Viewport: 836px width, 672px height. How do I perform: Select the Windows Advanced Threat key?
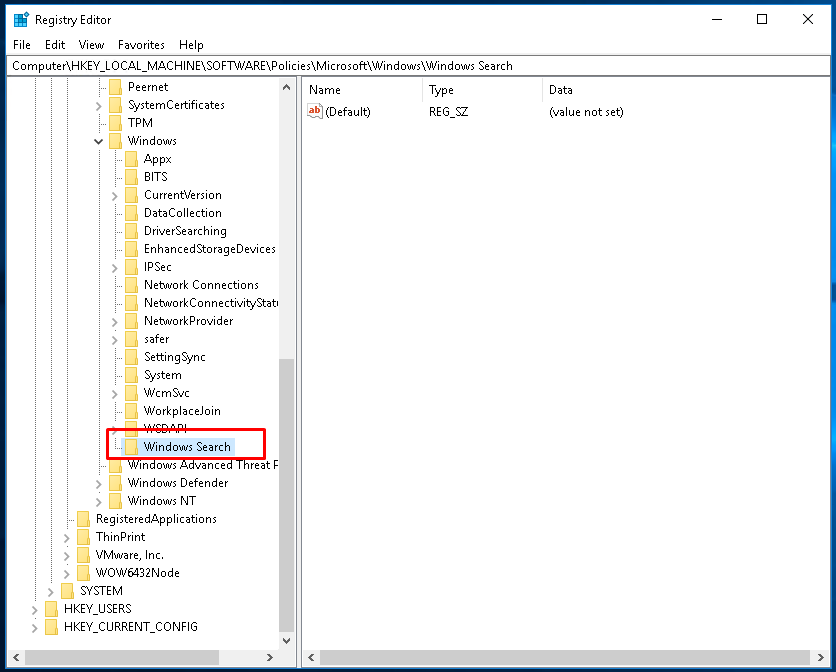(203, 465)
